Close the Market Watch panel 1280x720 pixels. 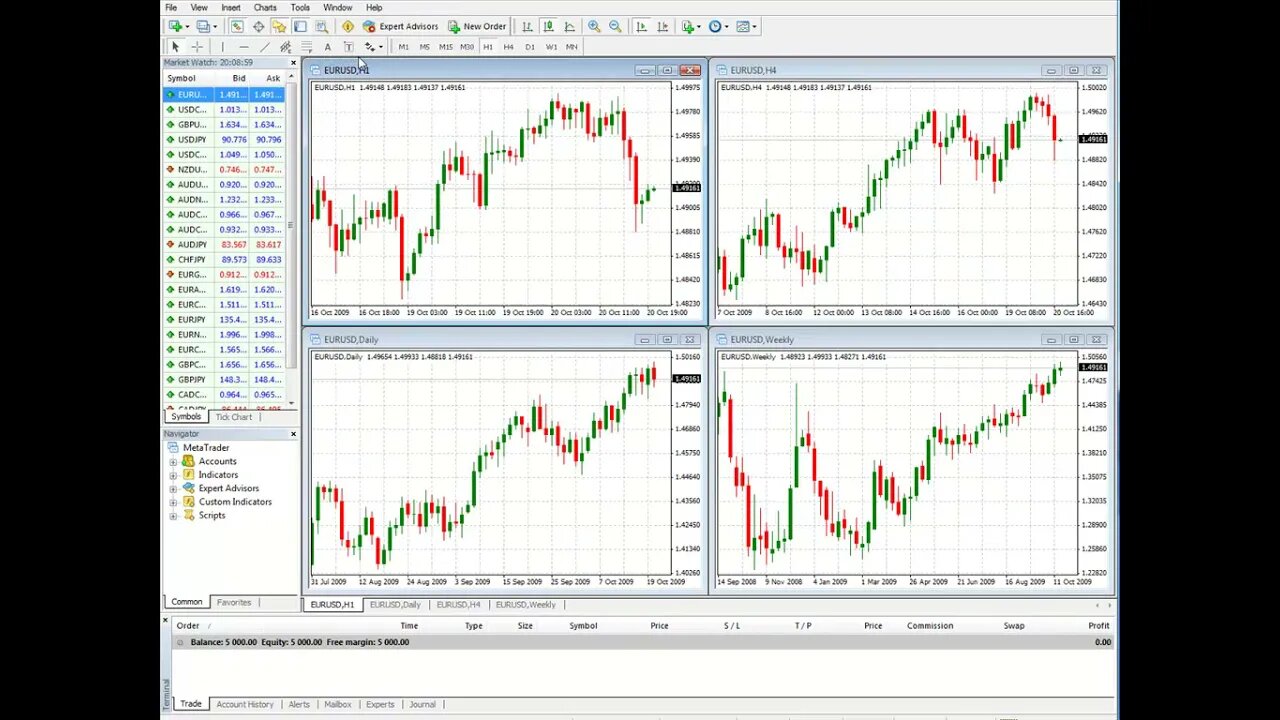[x=293, y=62]
